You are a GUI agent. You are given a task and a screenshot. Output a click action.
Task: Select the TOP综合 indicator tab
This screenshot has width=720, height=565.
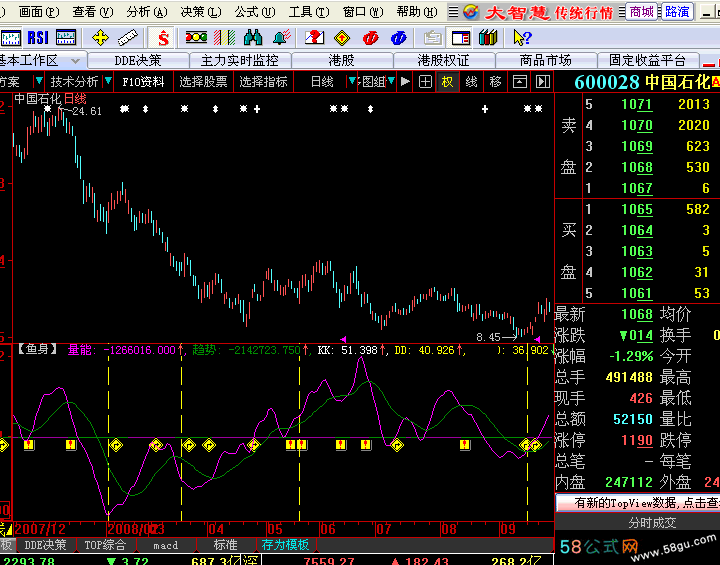(105, 545)
